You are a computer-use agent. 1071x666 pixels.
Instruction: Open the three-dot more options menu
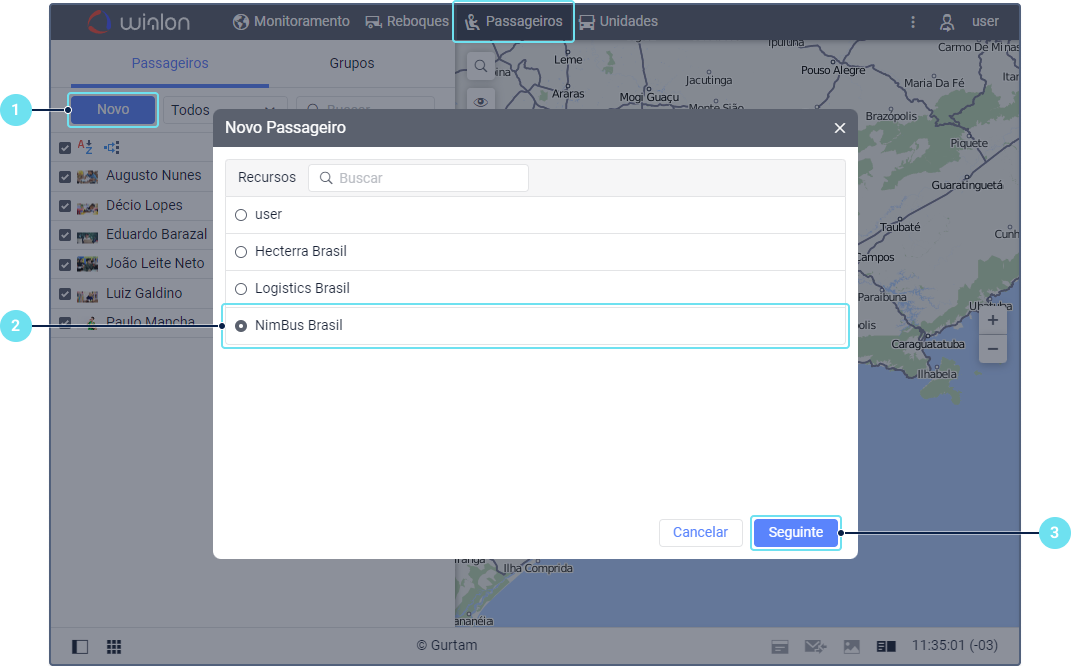coord(913,22)
